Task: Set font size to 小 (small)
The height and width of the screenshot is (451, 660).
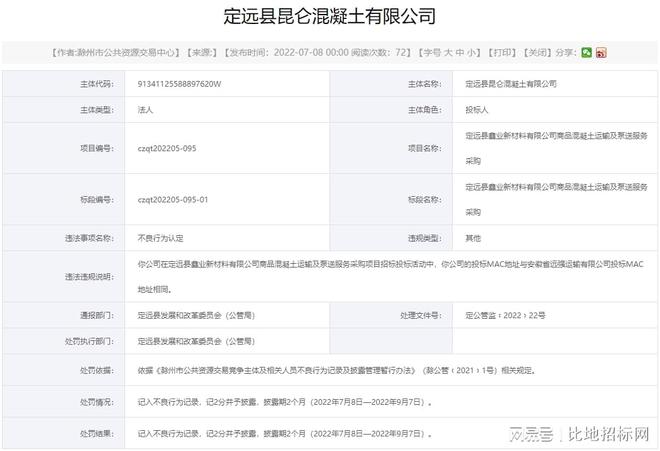Action: [471, 53]
